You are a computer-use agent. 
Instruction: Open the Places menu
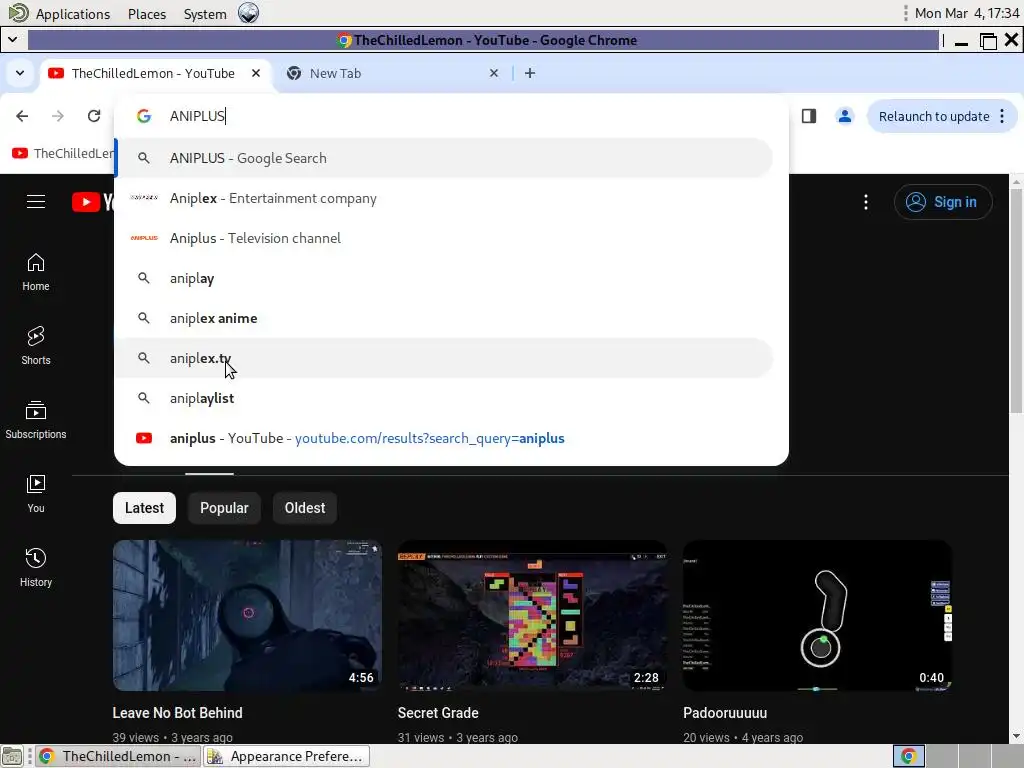[x=147, y=14]
